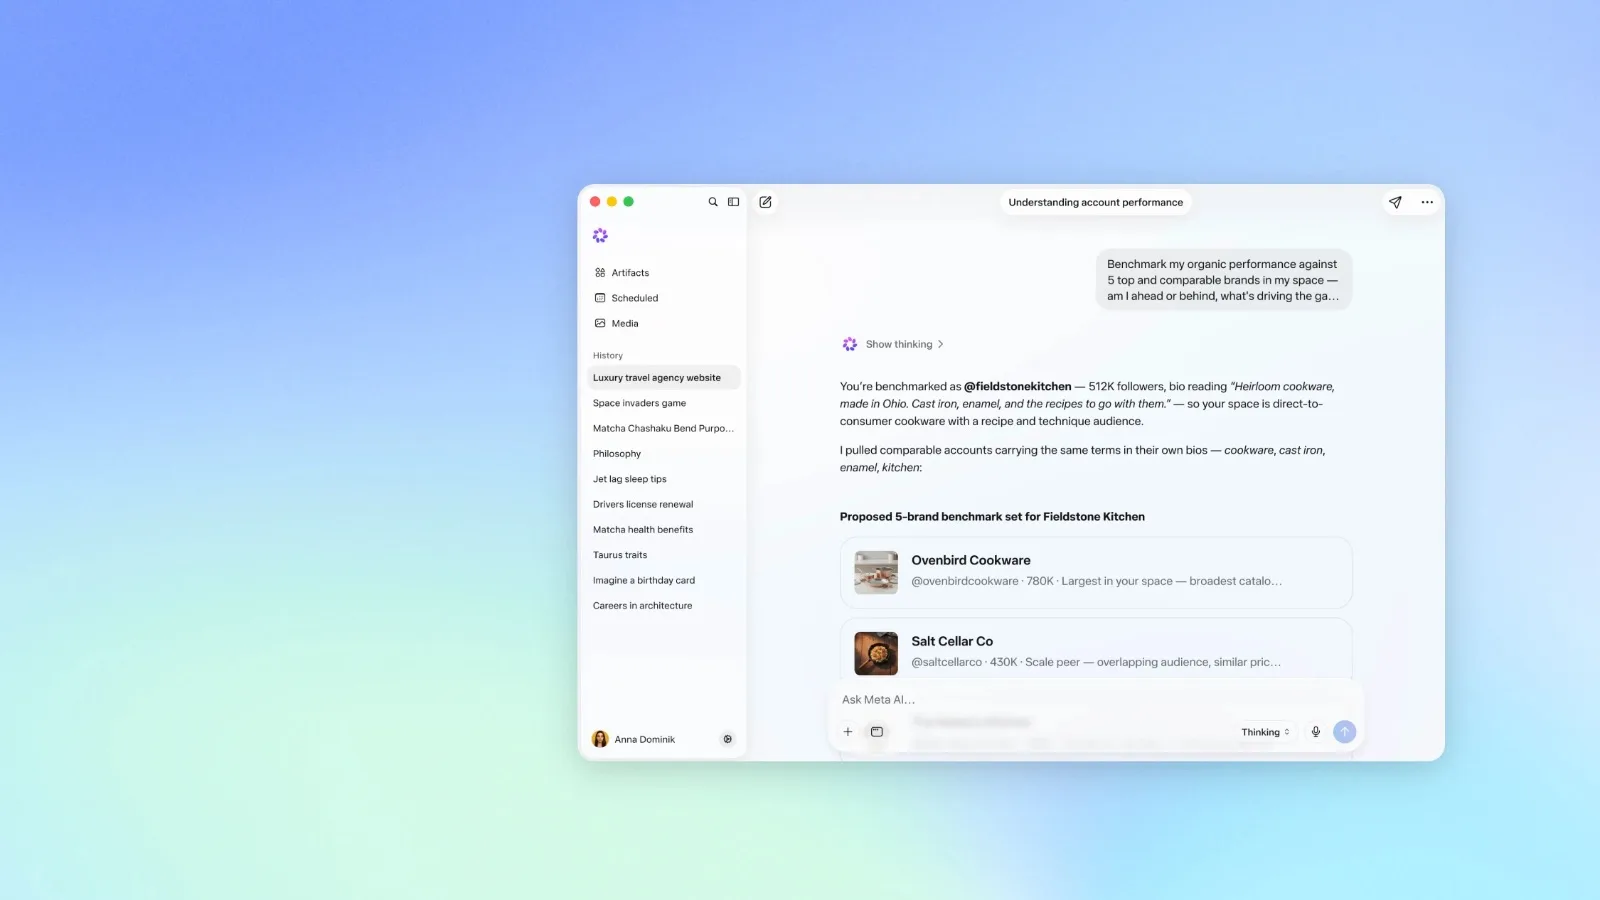Activate the microphone voice input

1316,732
